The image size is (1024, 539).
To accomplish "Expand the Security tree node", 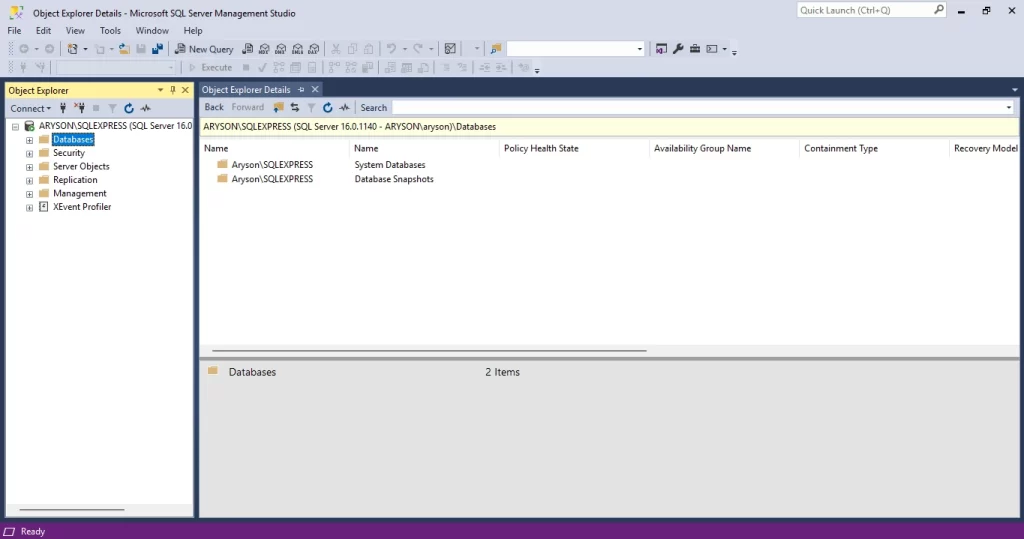I will tap(29, 154).
